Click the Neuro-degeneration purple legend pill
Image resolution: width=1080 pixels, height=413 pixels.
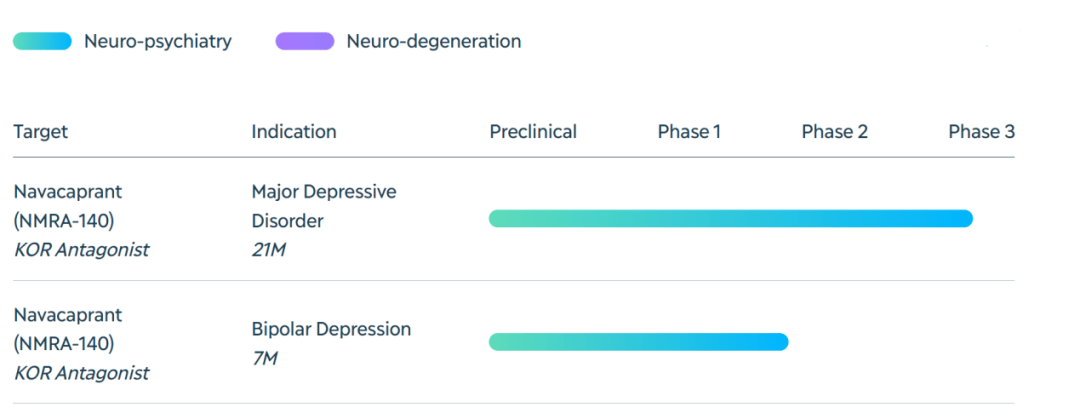pyautogui.click(x=305, y=41)
